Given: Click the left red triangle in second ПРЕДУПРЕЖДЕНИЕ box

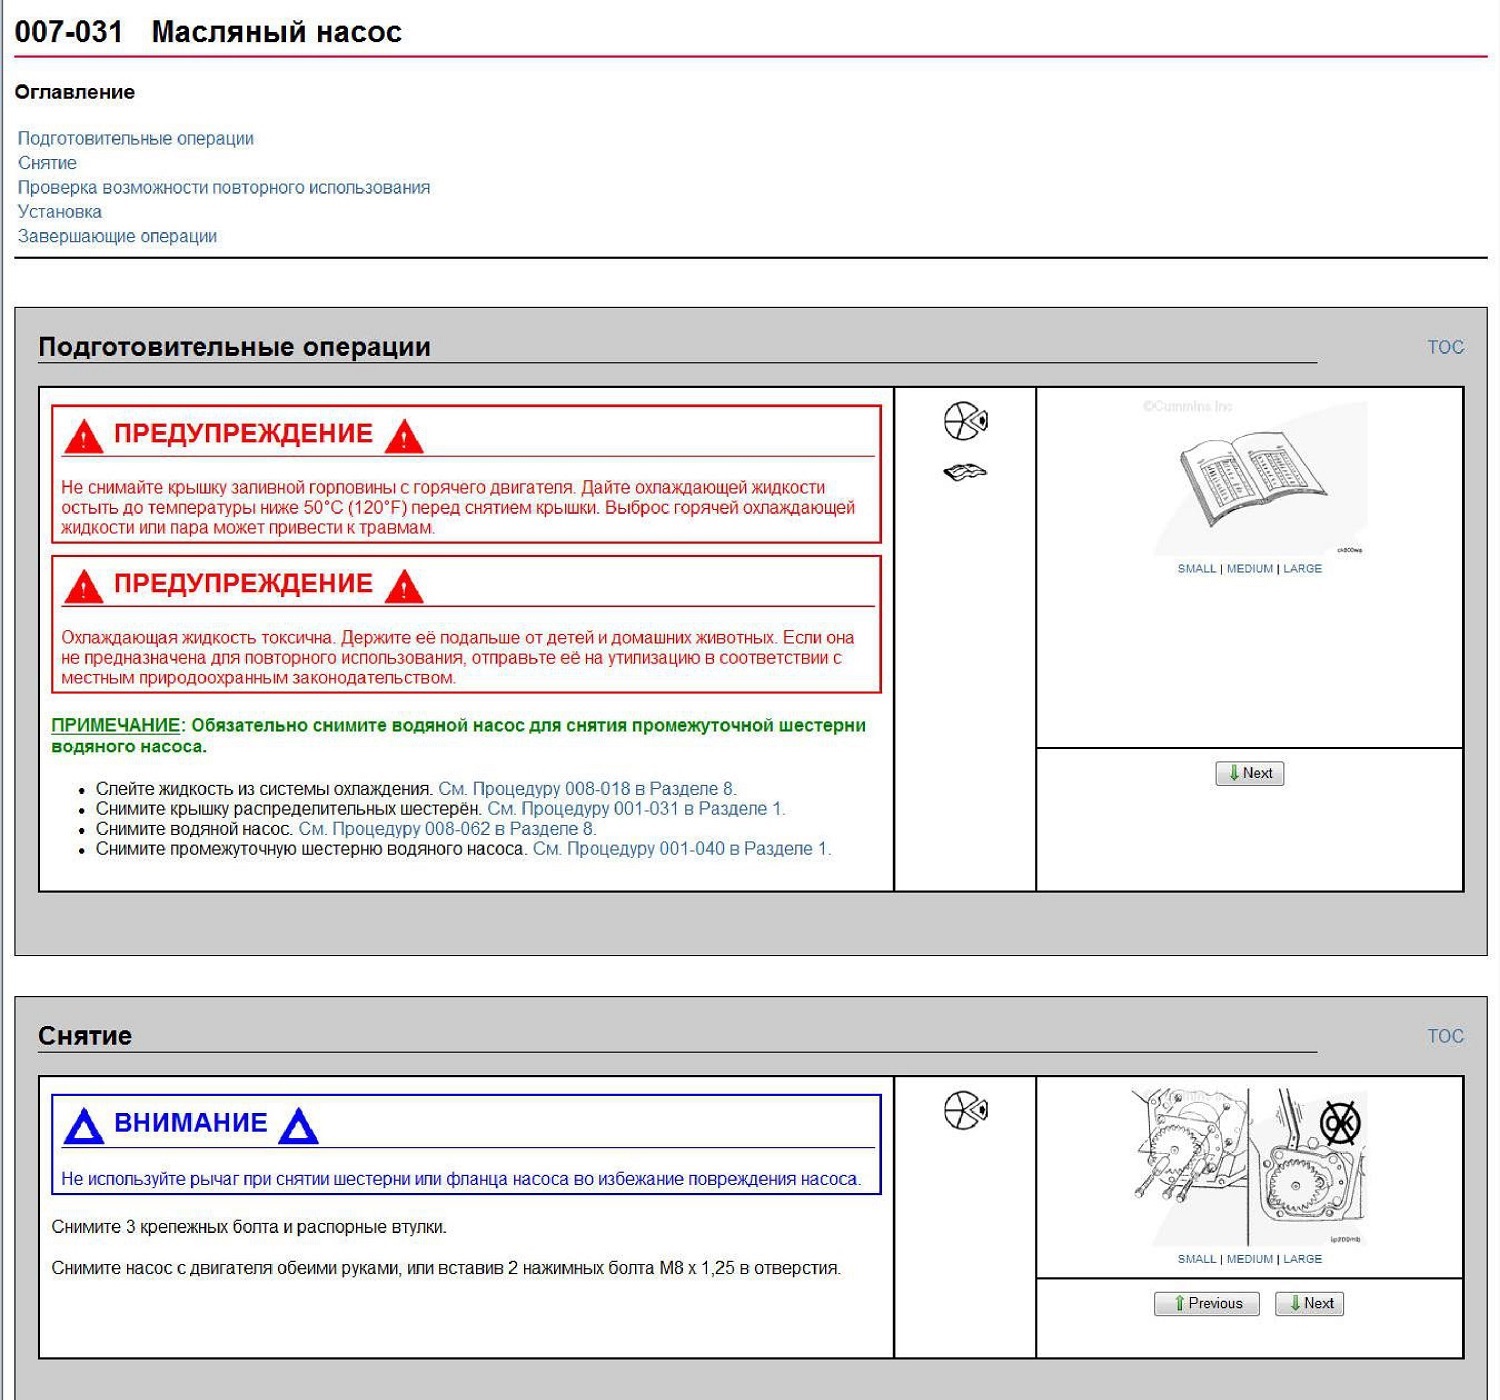Looking at the screenshot, I should click(x=83, y=587).
